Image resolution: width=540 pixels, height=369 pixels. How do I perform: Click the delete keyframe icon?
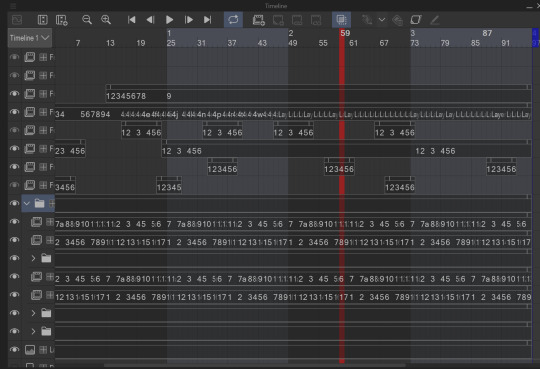click(x=397, y=20)
